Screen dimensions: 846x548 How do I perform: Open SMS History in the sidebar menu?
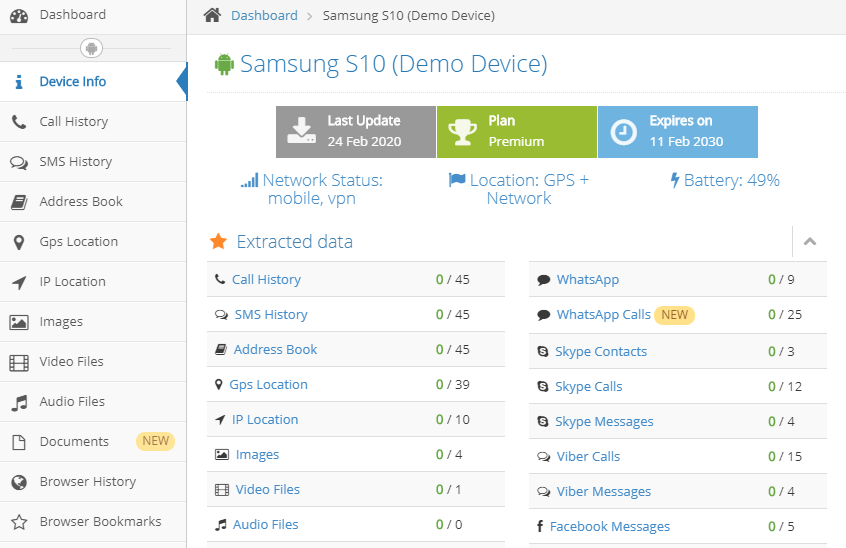click(93, 162)
